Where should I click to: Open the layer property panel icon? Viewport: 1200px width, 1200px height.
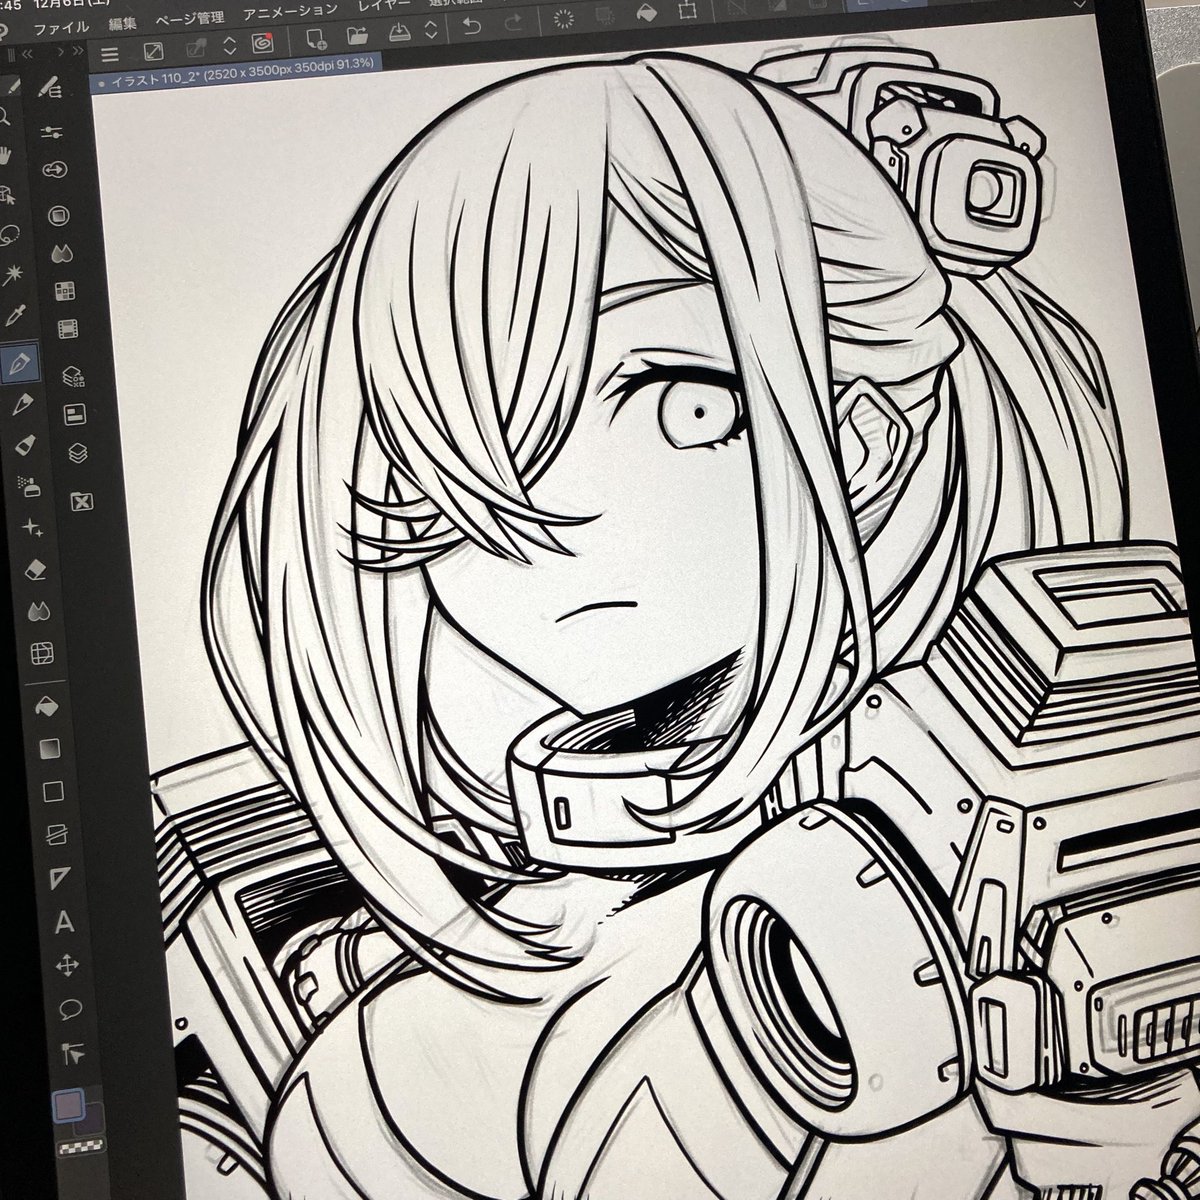(75, 414)
